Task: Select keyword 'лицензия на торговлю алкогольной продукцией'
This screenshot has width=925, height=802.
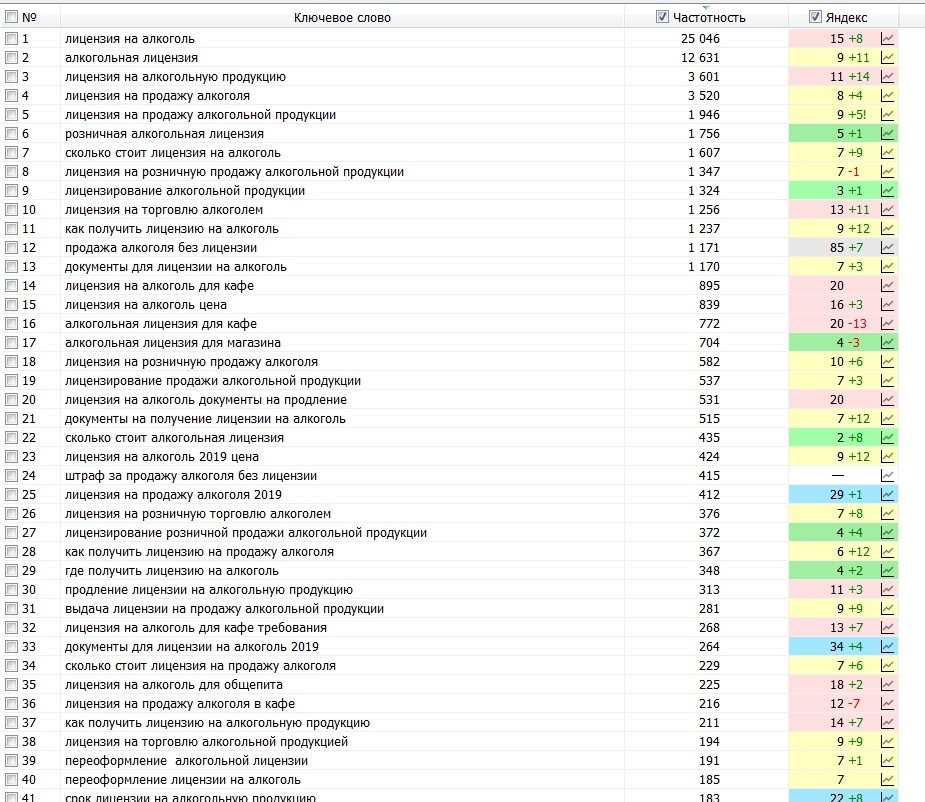Action: coord(206,742)
